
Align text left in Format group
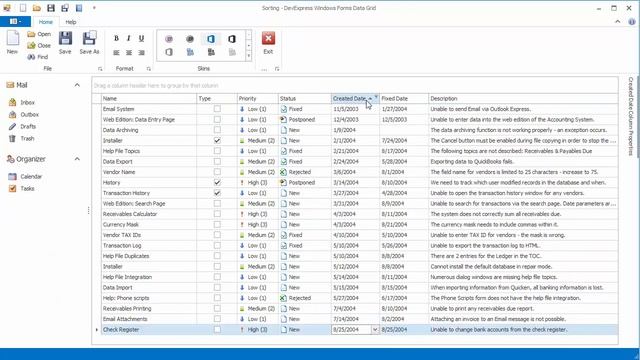pyautogui.click(x=116, y=53)
